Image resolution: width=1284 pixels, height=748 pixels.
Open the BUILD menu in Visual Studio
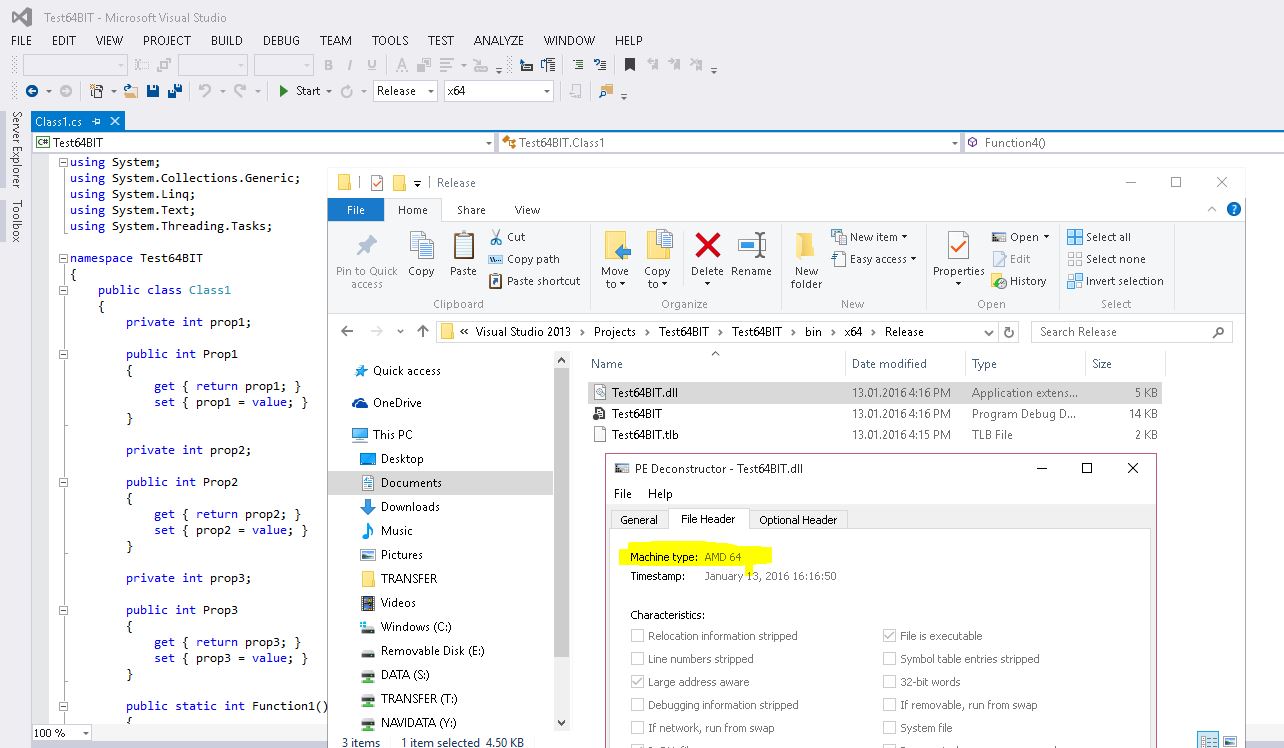pyautogui.click(x=227, y=41)
